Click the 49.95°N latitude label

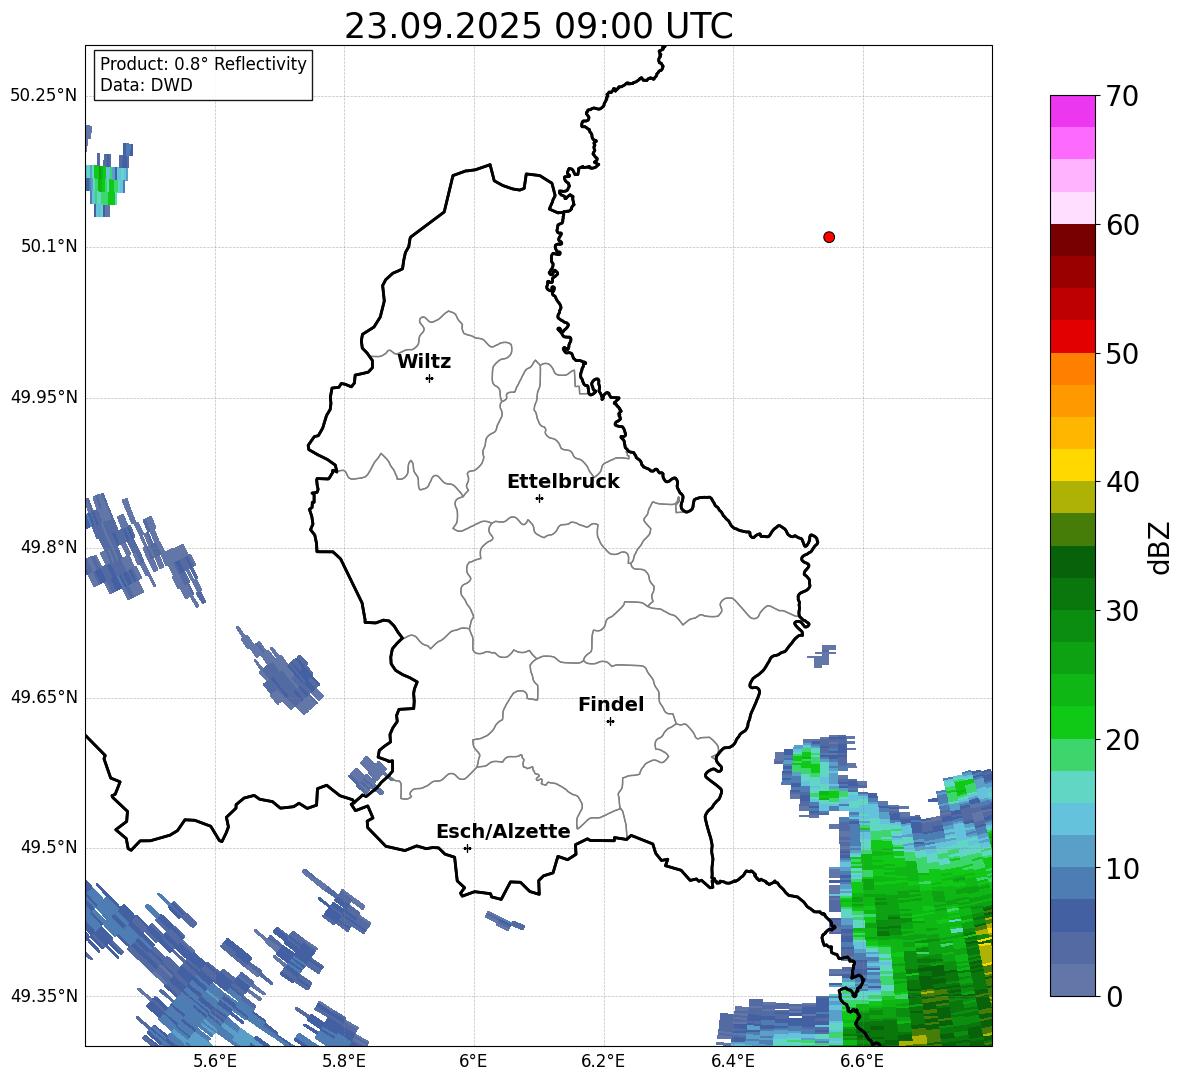coord(44,396)
